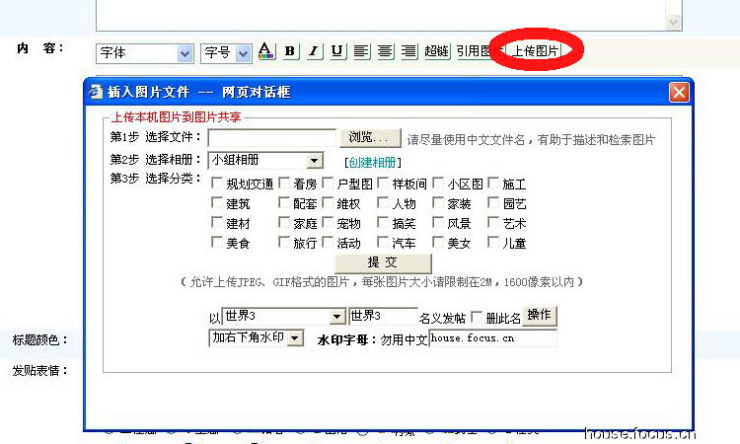
Task: Check the 施工 category box
Action: [x=493, y=183]
